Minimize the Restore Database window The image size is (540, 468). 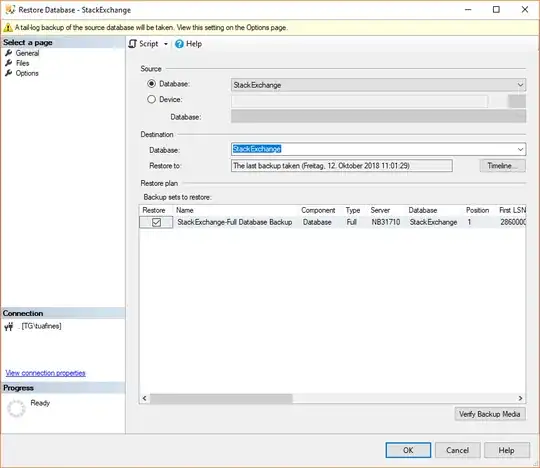click(468, 9)
